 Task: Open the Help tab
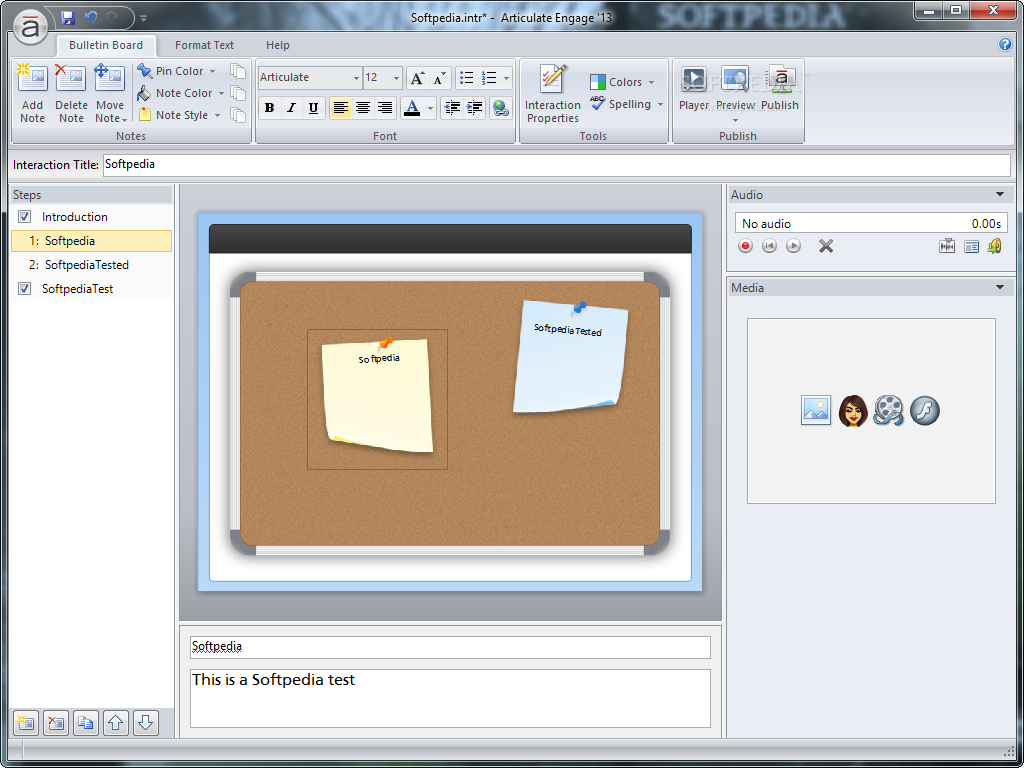pos(278,45)
